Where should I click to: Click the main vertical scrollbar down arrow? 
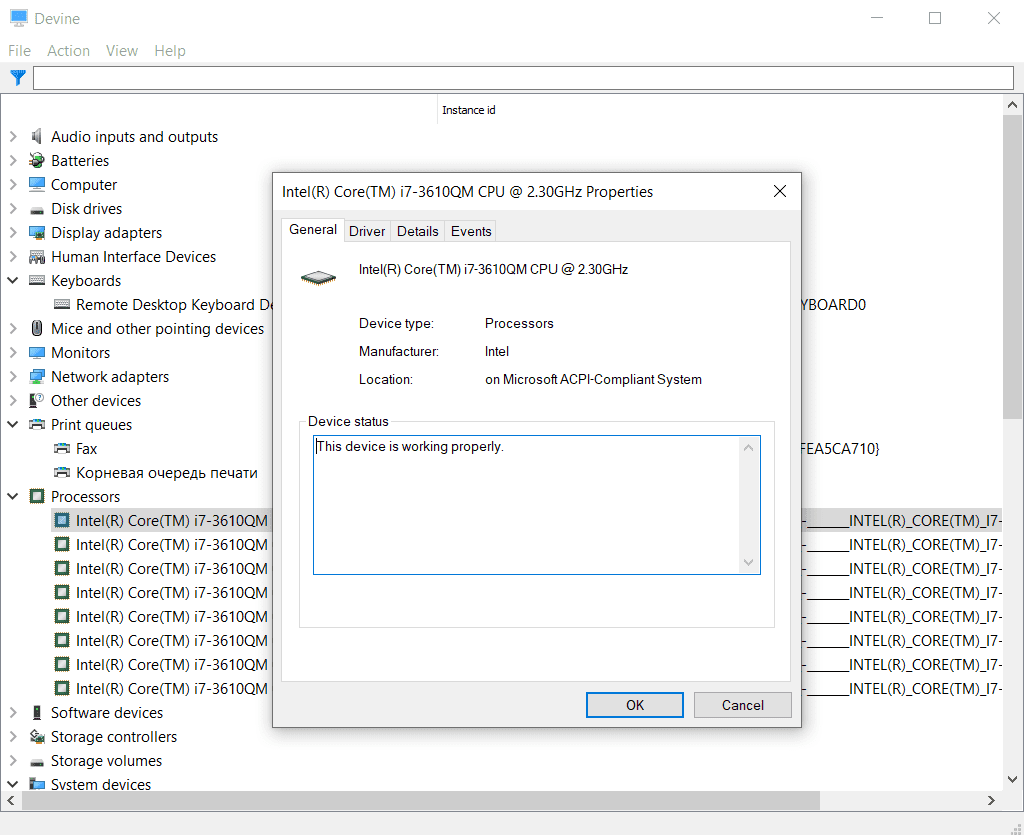[1012, 780]
